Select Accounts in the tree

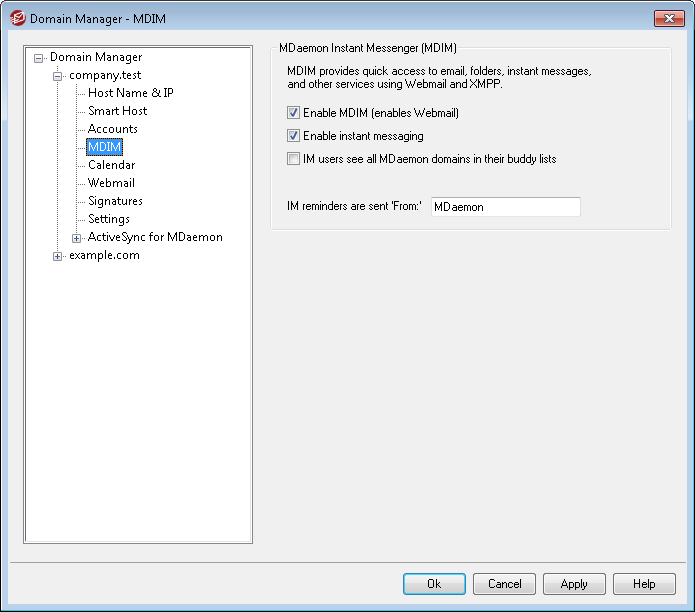coord(113,129)
